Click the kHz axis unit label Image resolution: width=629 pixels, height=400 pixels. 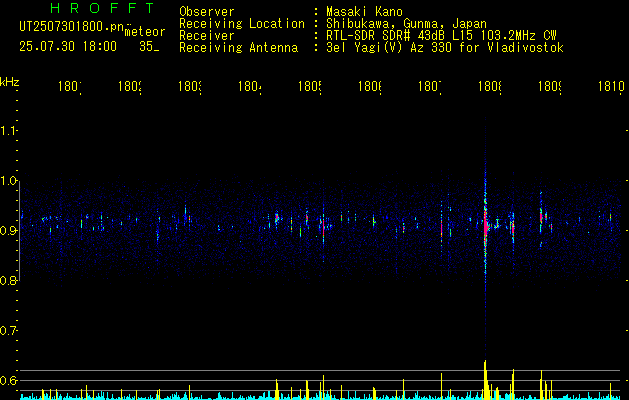click(x=9, y=82)
